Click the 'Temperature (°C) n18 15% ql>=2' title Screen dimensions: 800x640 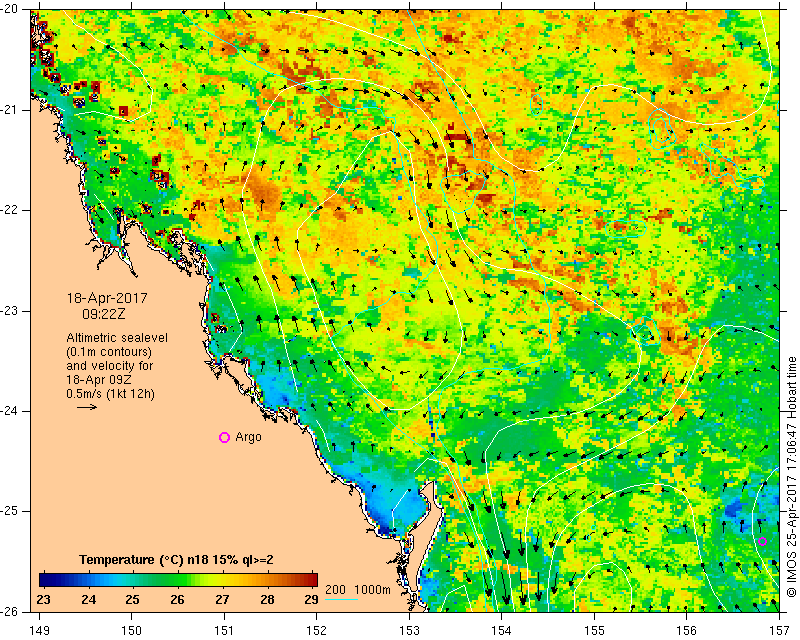pos(176,560)
